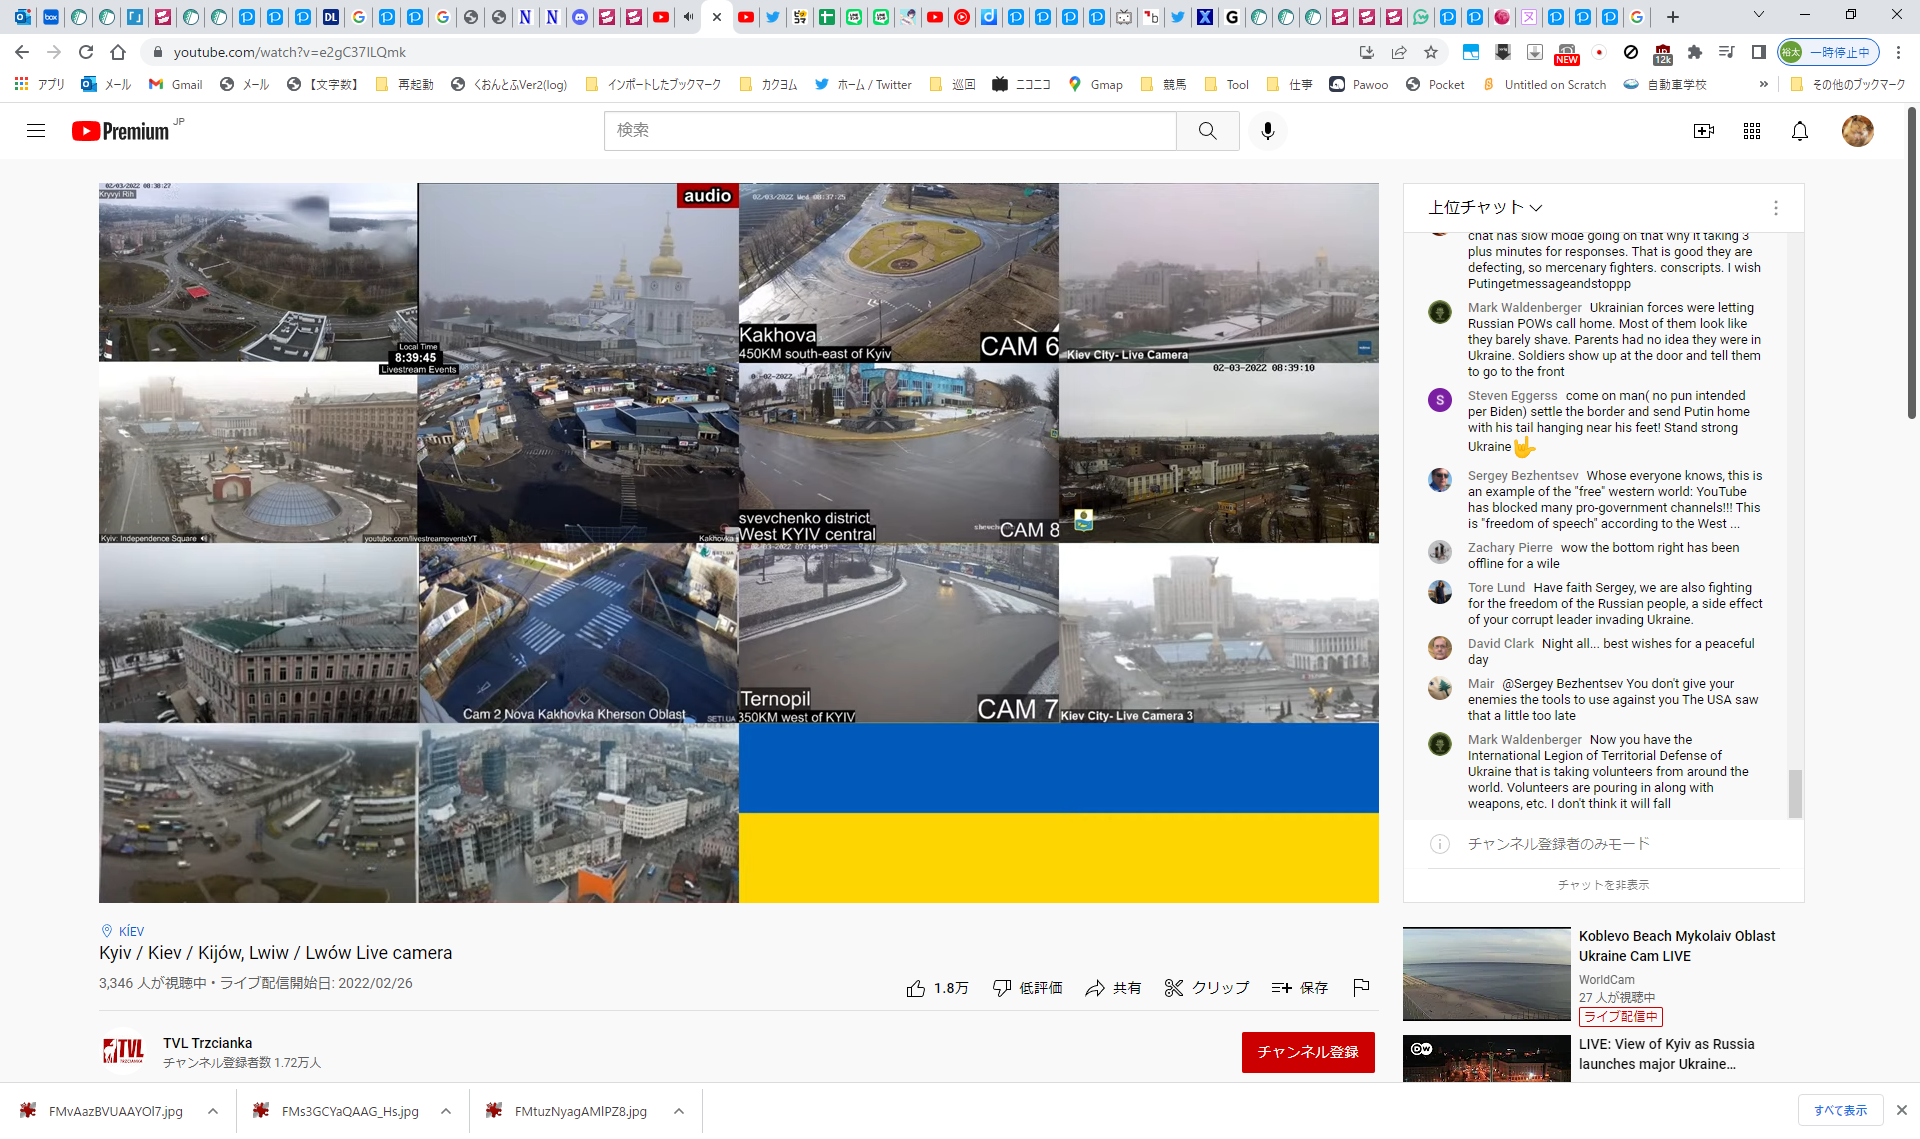Click the search magnifier button
The width and height of the screenshot is (1920, 1139).
(x=1207, y=131)
